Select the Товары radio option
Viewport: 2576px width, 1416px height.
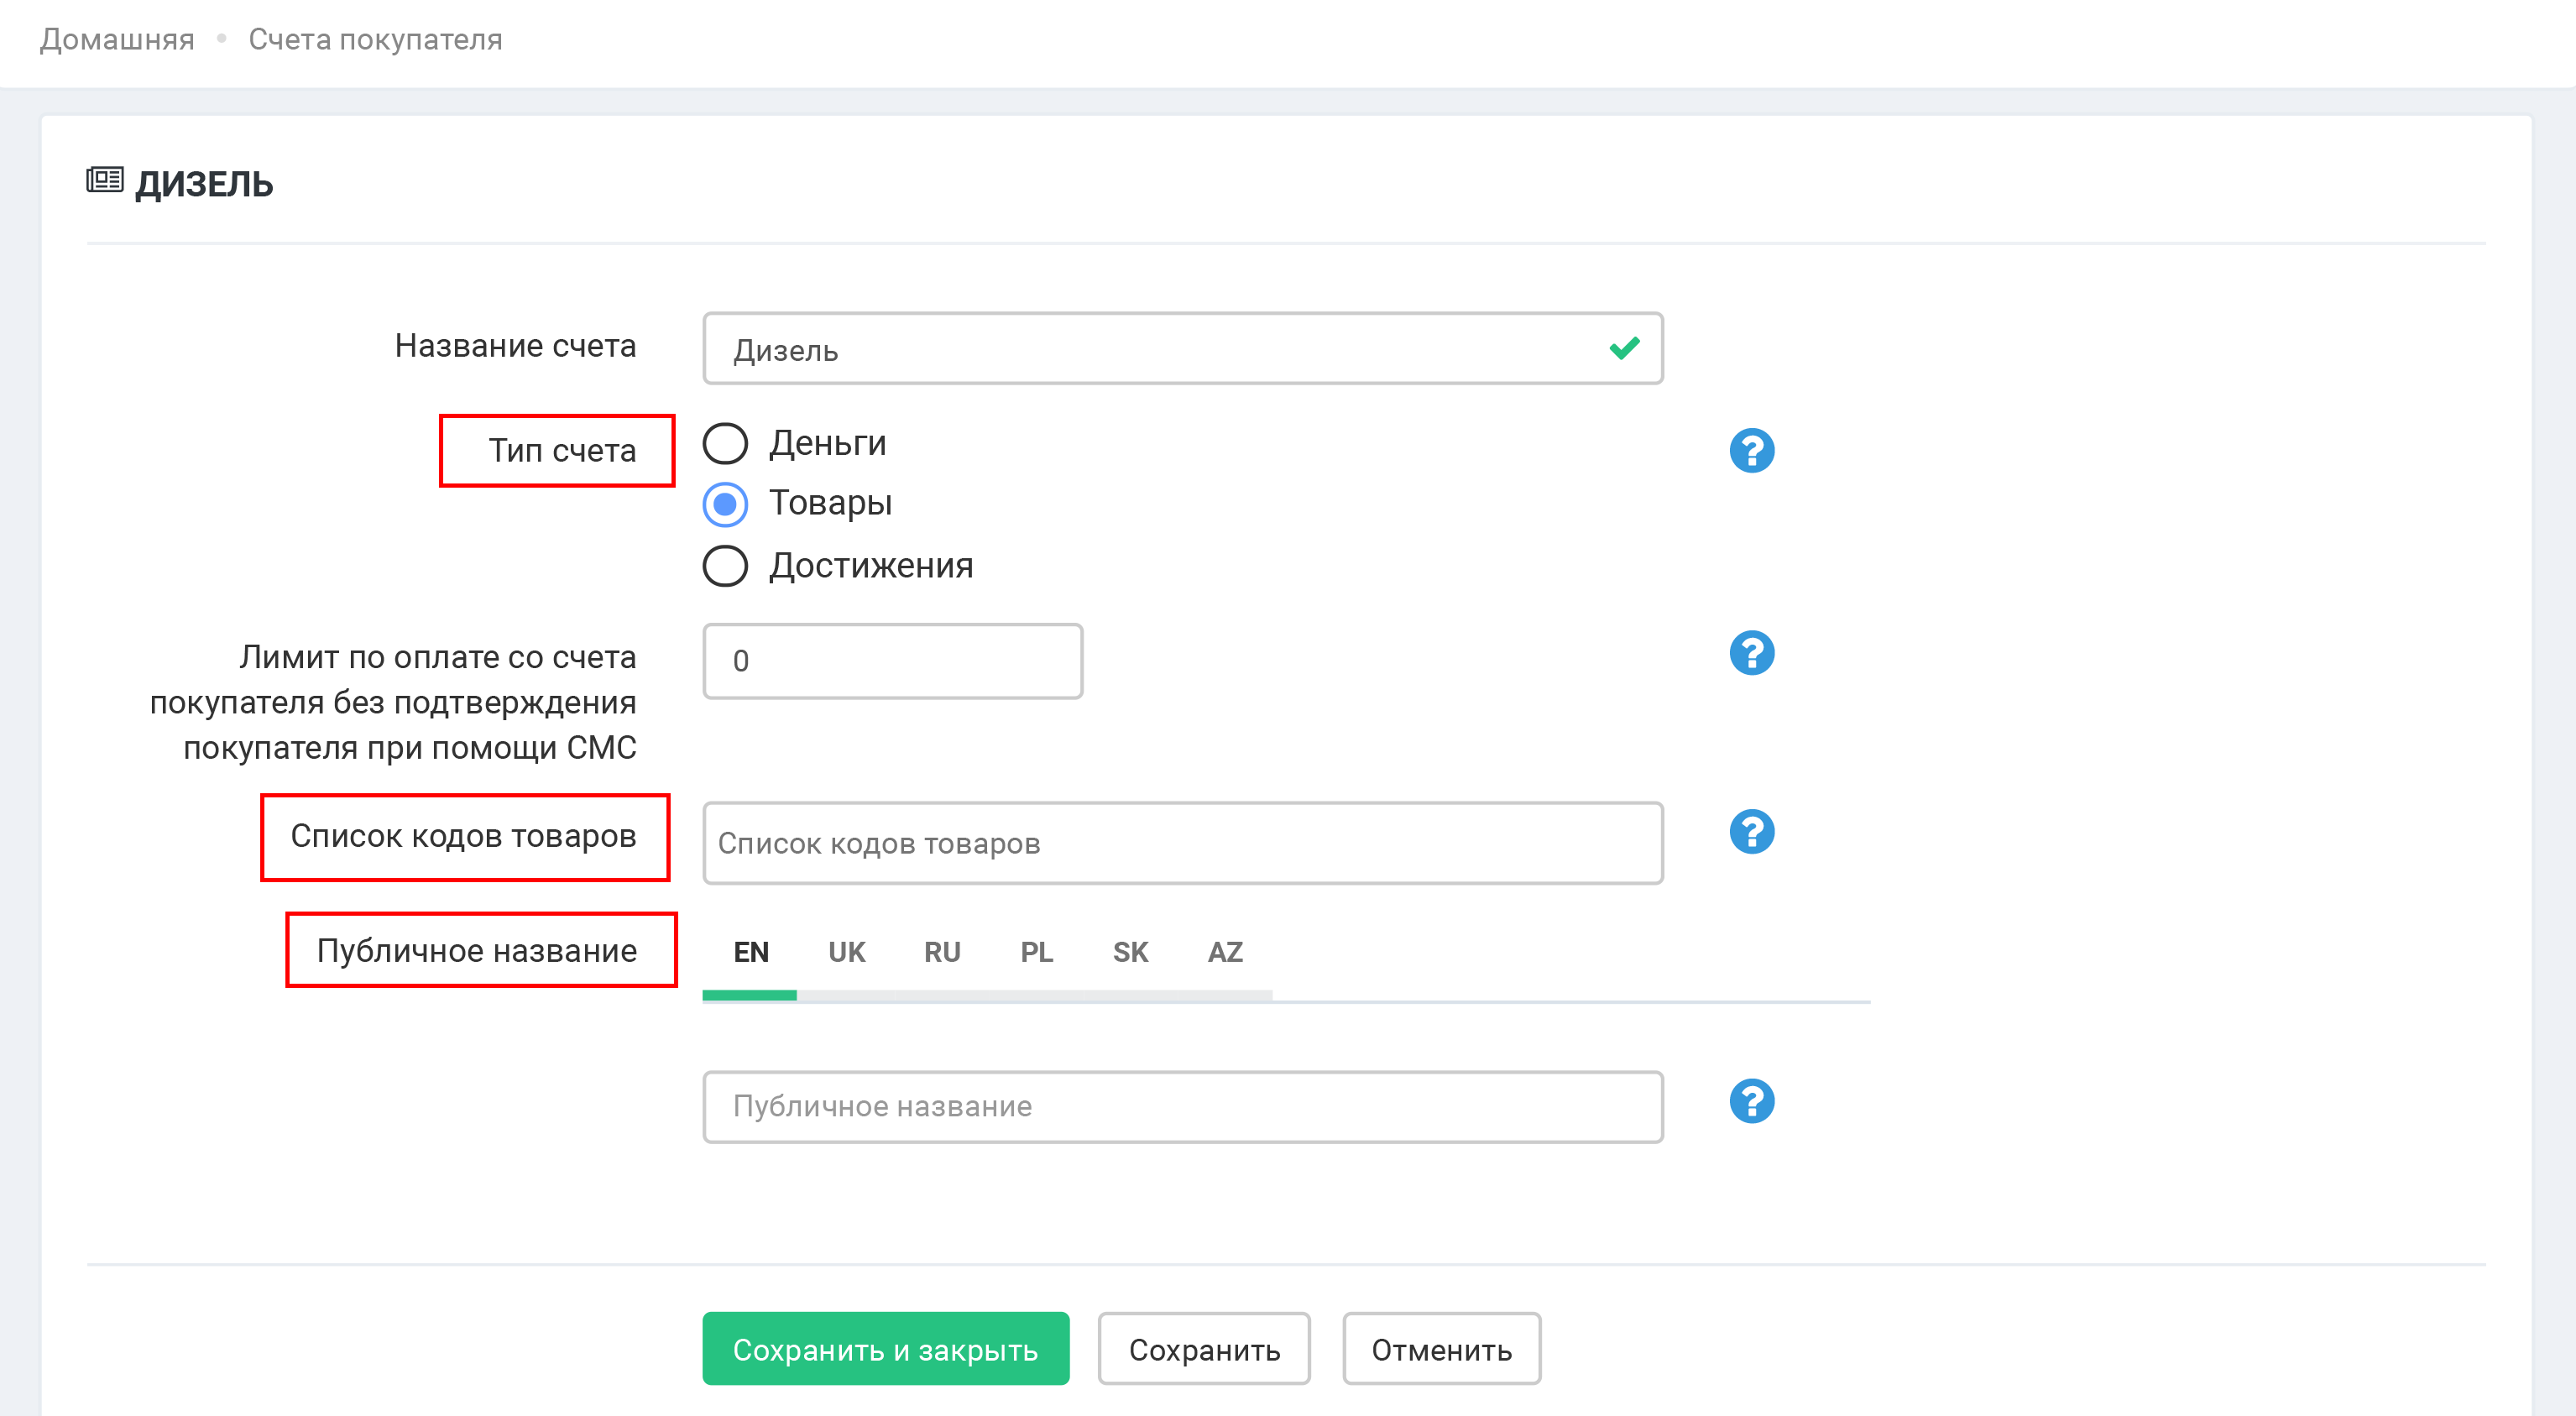click(726, 504)
